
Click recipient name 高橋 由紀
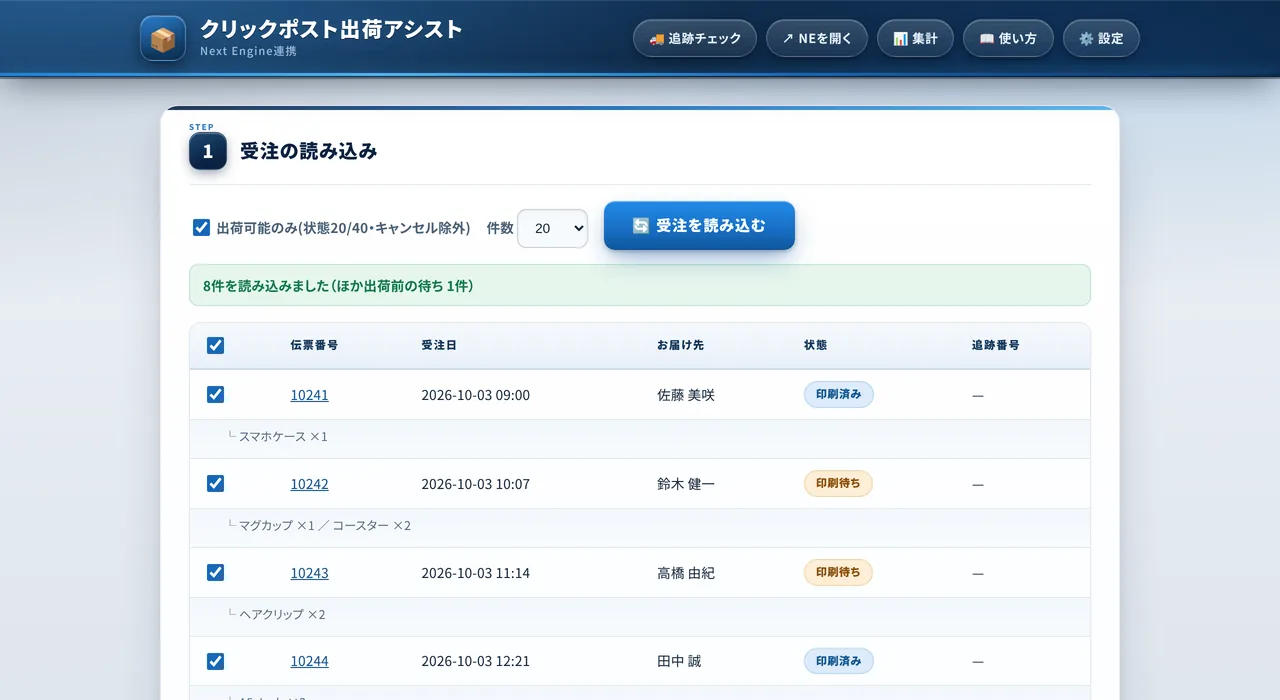pos(686,573)
